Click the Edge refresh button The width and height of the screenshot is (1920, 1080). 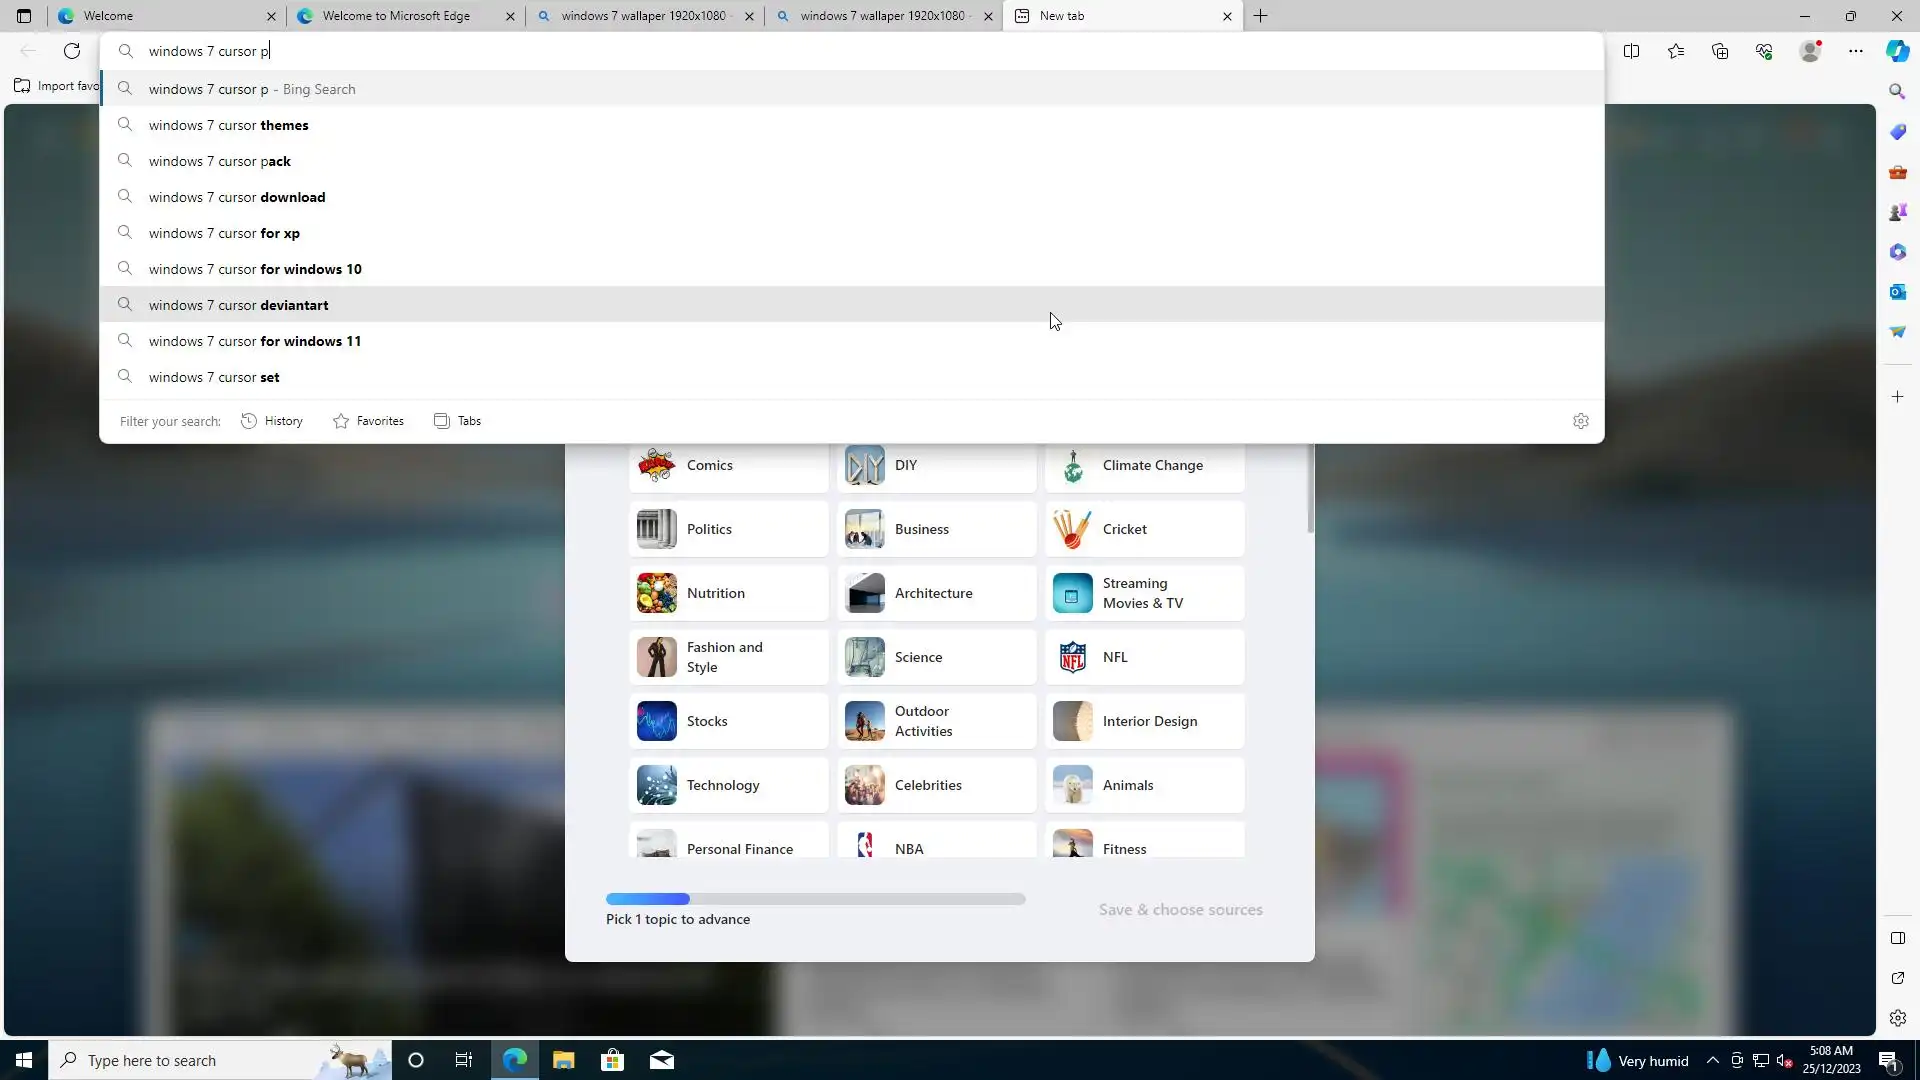coord(72,51)
